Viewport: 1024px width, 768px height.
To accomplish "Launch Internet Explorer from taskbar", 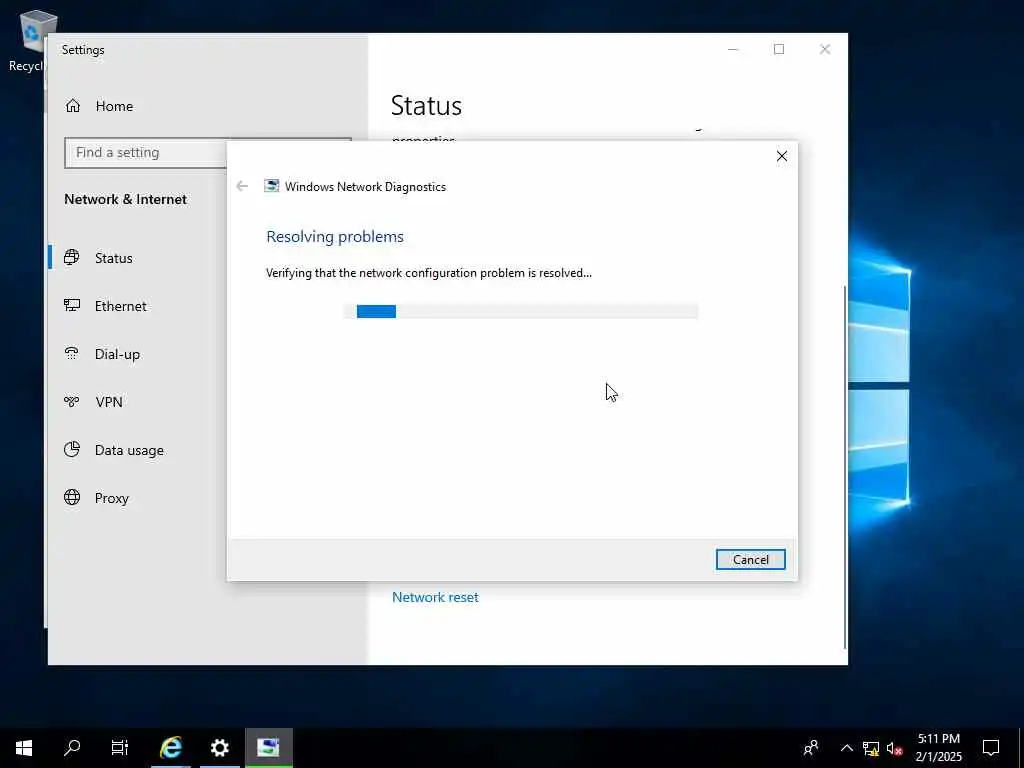I will (x=171, y=748).
